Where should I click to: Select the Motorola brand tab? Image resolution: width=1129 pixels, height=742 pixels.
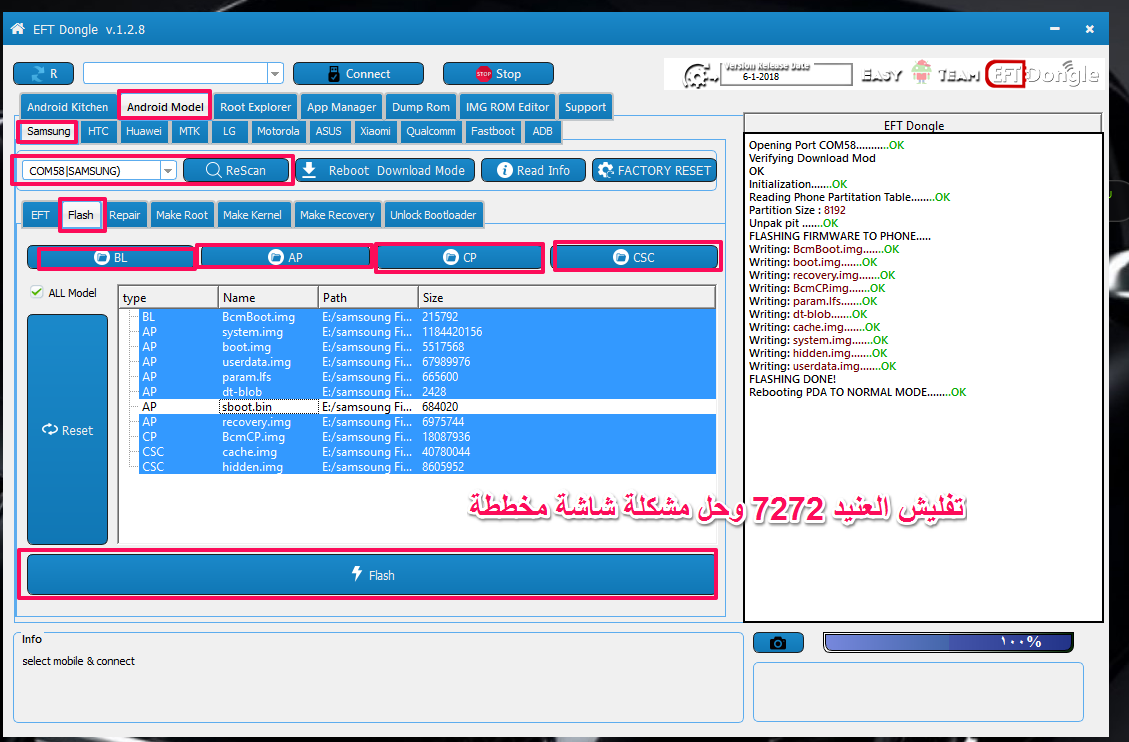click(x=278, y=131)
